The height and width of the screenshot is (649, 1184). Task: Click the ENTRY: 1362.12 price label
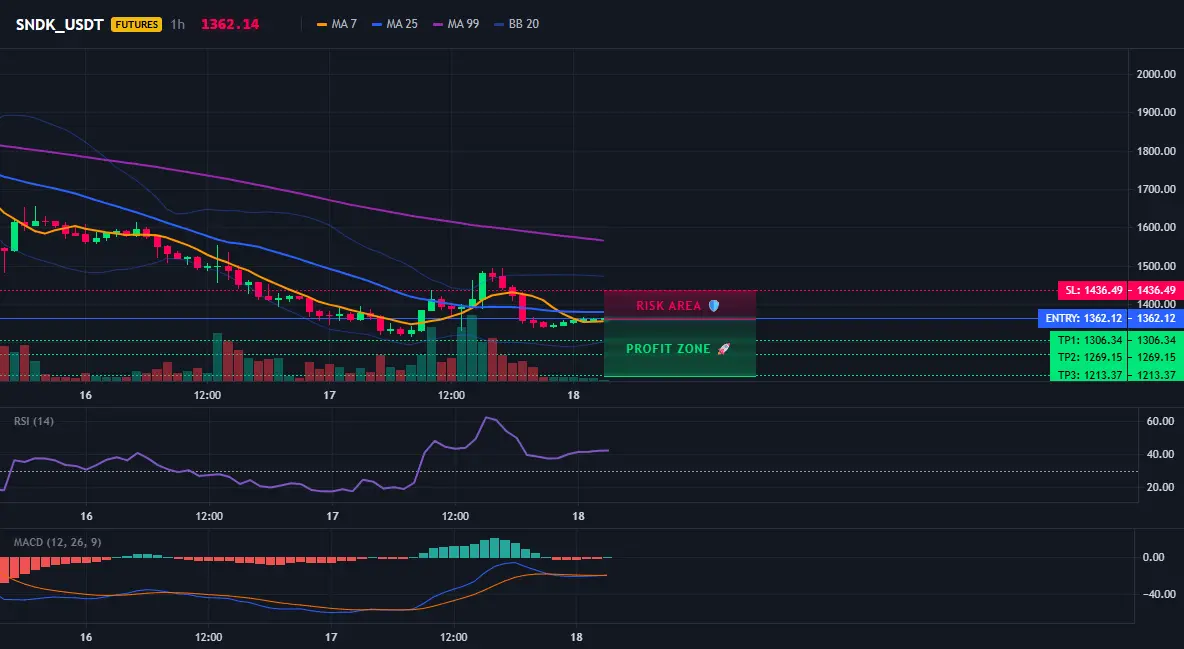1083,318
